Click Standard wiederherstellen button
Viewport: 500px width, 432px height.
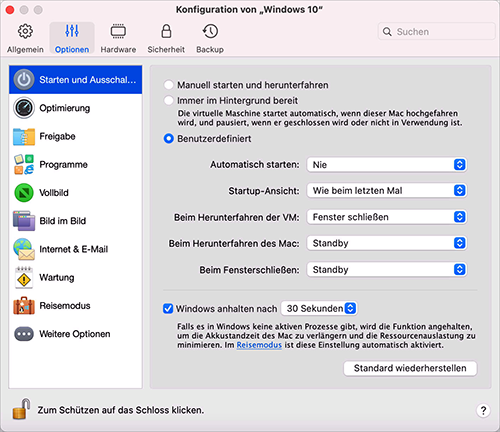[x=410, y=368]
